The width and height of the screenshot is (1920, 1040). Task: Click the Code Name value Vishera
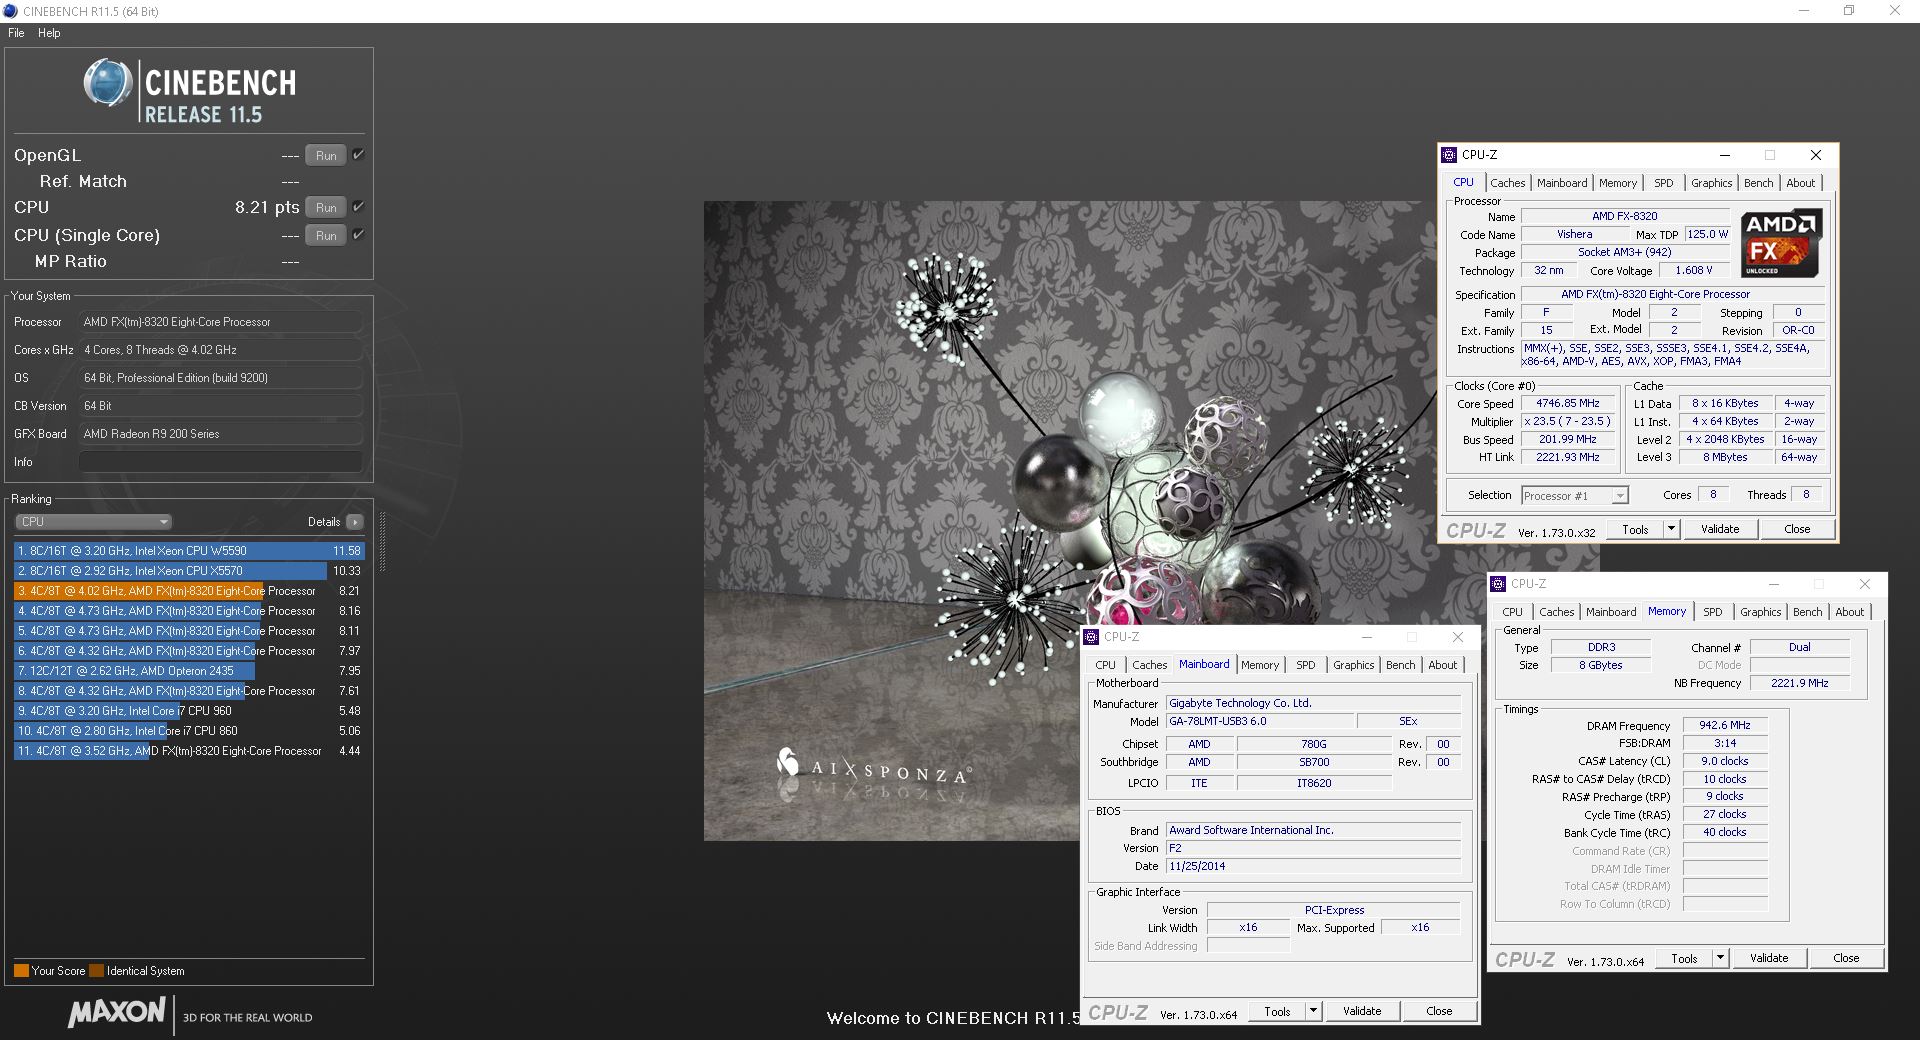tap(1574, 234)
